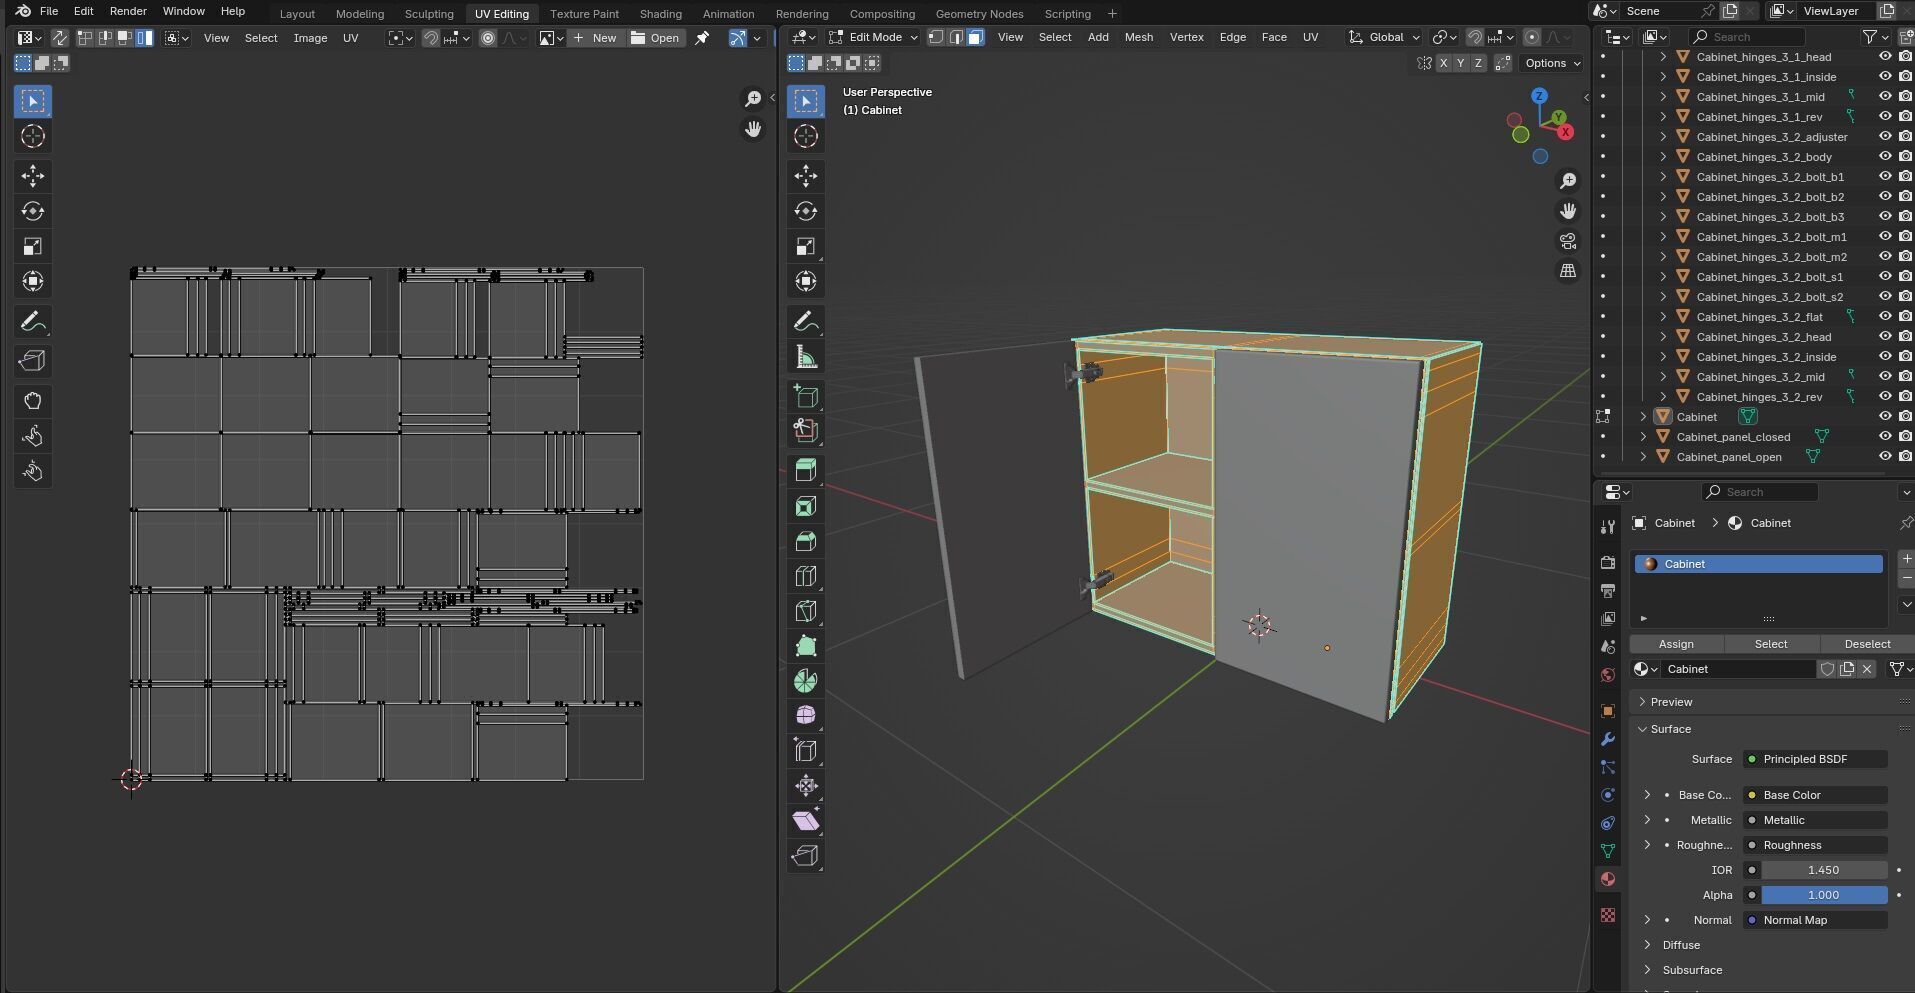Adjust the Alpha slider value
Image resolution: width=1915 pixels, height=993 pixels.
(x=1824, y=895)
